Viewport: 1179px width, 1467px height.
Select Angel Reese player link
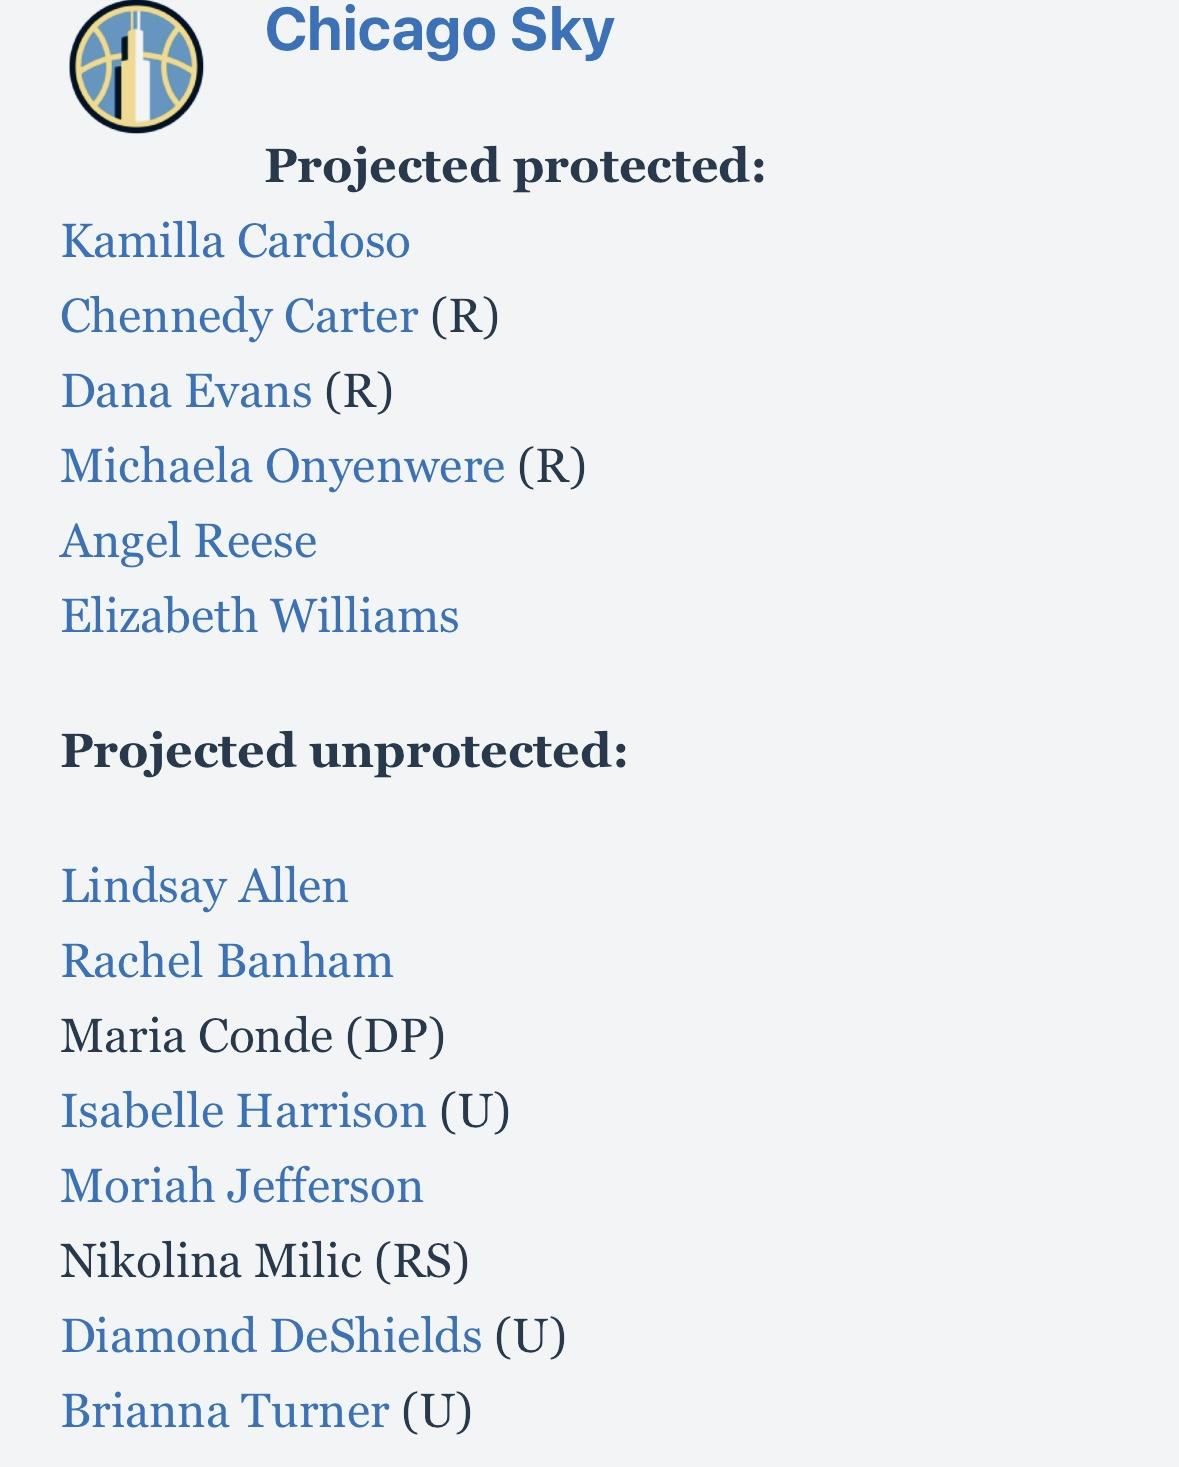point(189,541)
